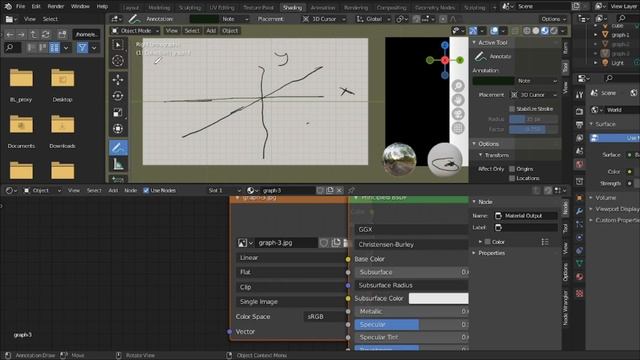640x360 pixels.
Task: Toggle Stabilize Stroke checkbox
Action: click(x=512, y=109)
